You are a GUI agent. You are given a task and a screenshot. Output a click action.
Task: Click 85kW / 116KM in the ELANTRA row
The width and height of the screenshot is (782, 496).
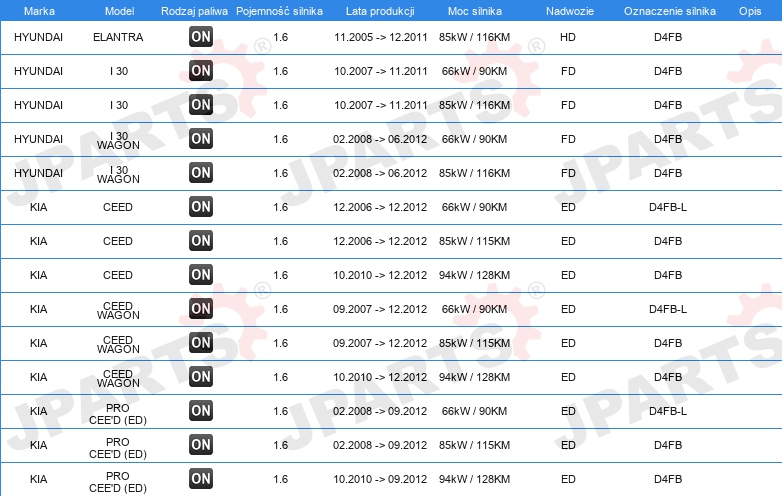(x=474, y=37)
